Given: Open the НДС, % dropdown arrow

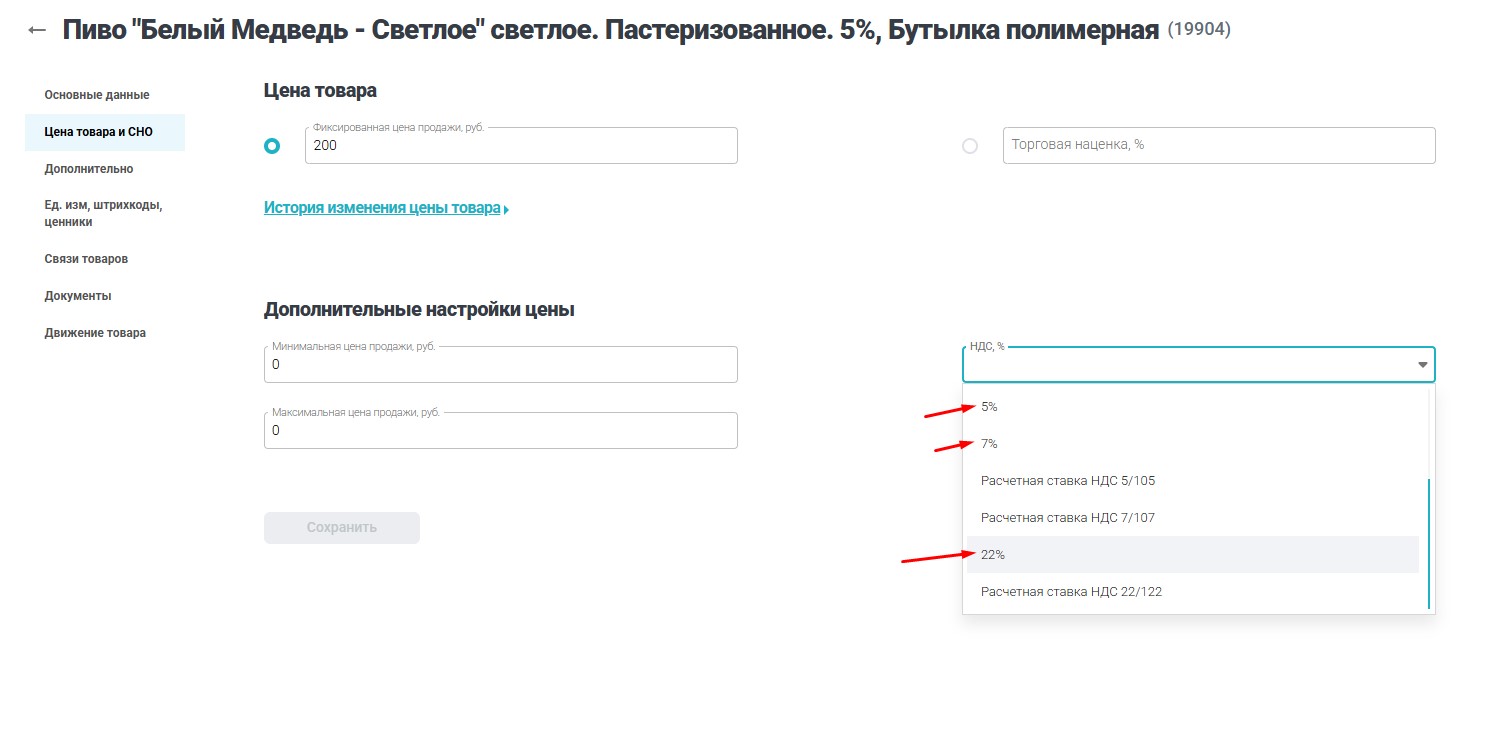Looking at the screenshot, I should pos(1421,364).
